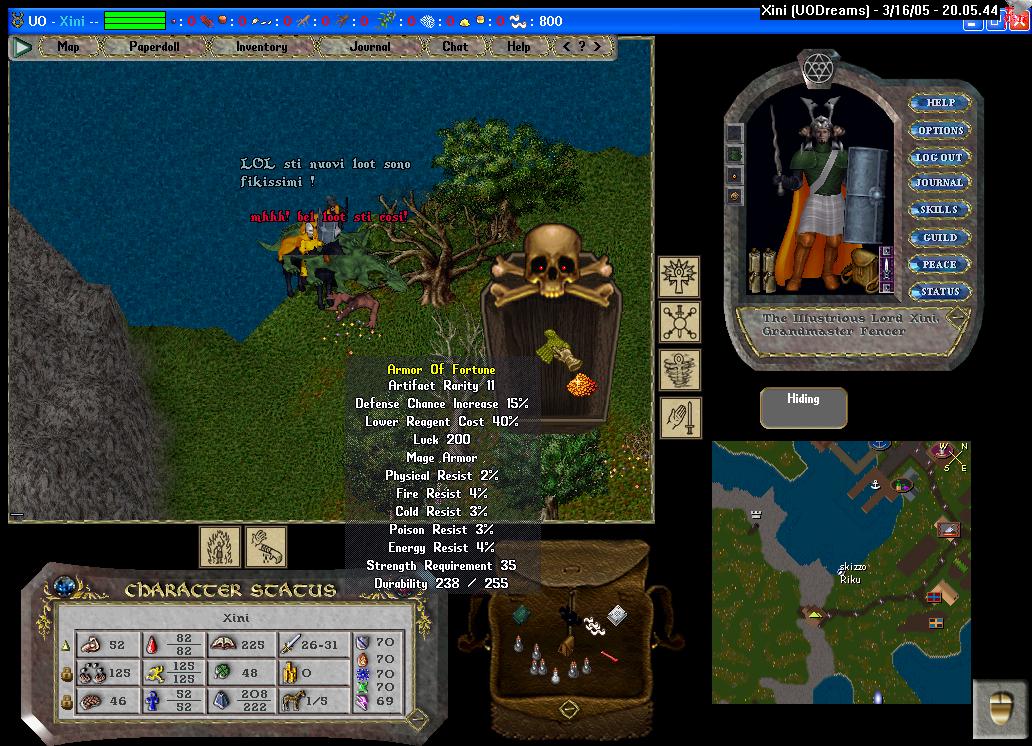Screen dimensions: 1032x746
Task: Click the 'The Illustrious Lord Xini' title text
Action: click(x=850, y=319)
